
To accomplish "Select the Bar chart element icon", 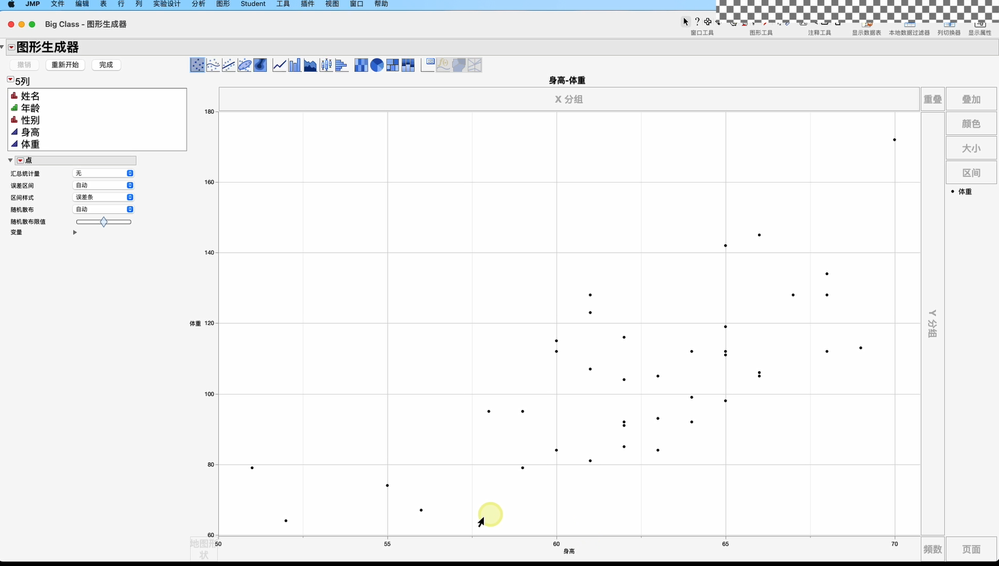I will (x=295, y=65).
